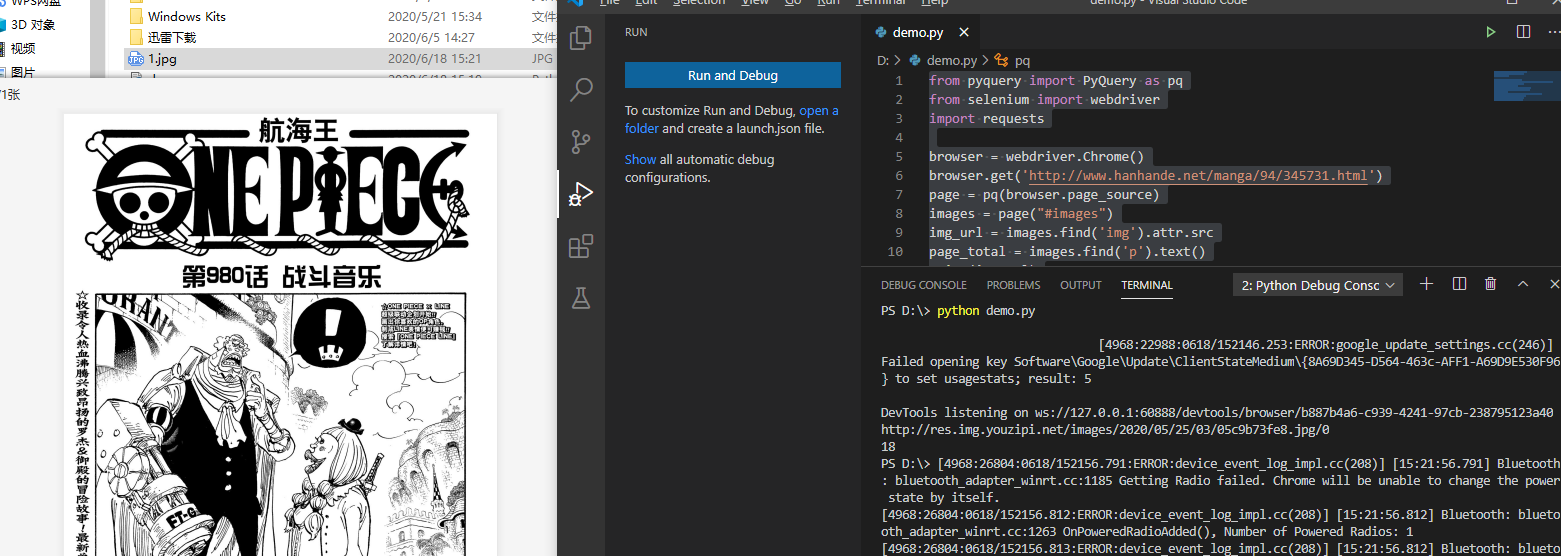Open '3D 对象' in Explorer navigation pane
The image size is (1561, 556).
coord(33,24)
